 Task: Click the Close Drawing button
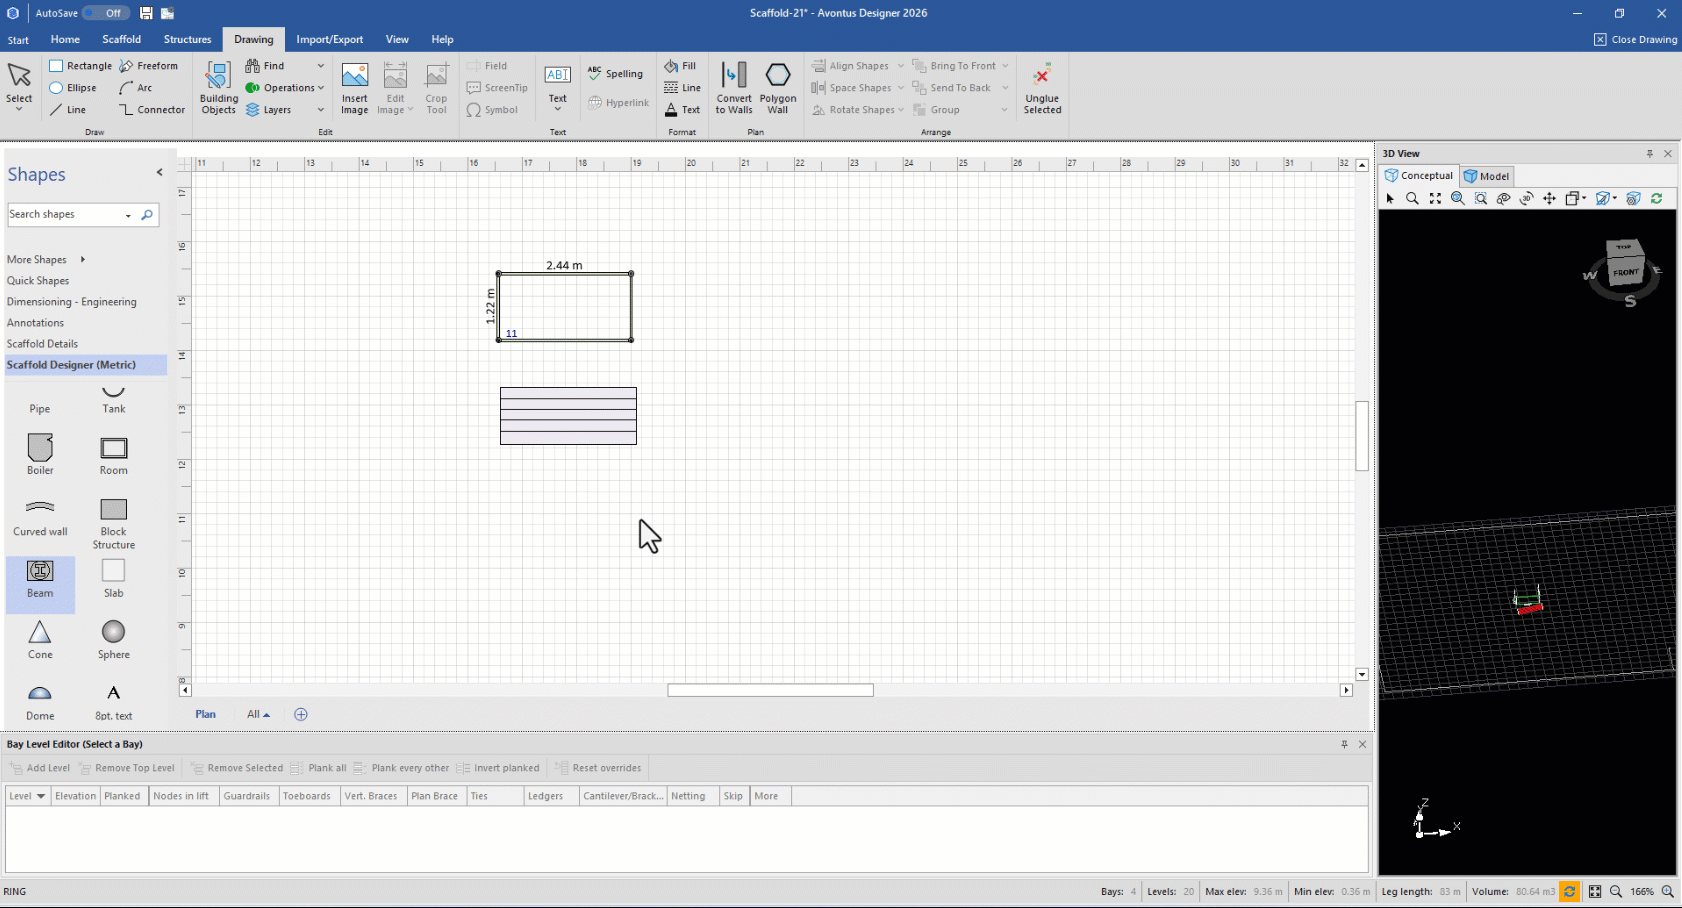(x=1635, y=39)
